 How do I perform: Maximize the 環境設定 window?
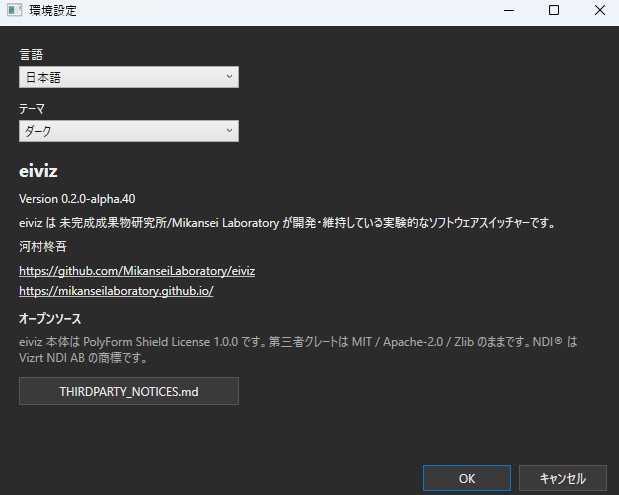point(554,10)
